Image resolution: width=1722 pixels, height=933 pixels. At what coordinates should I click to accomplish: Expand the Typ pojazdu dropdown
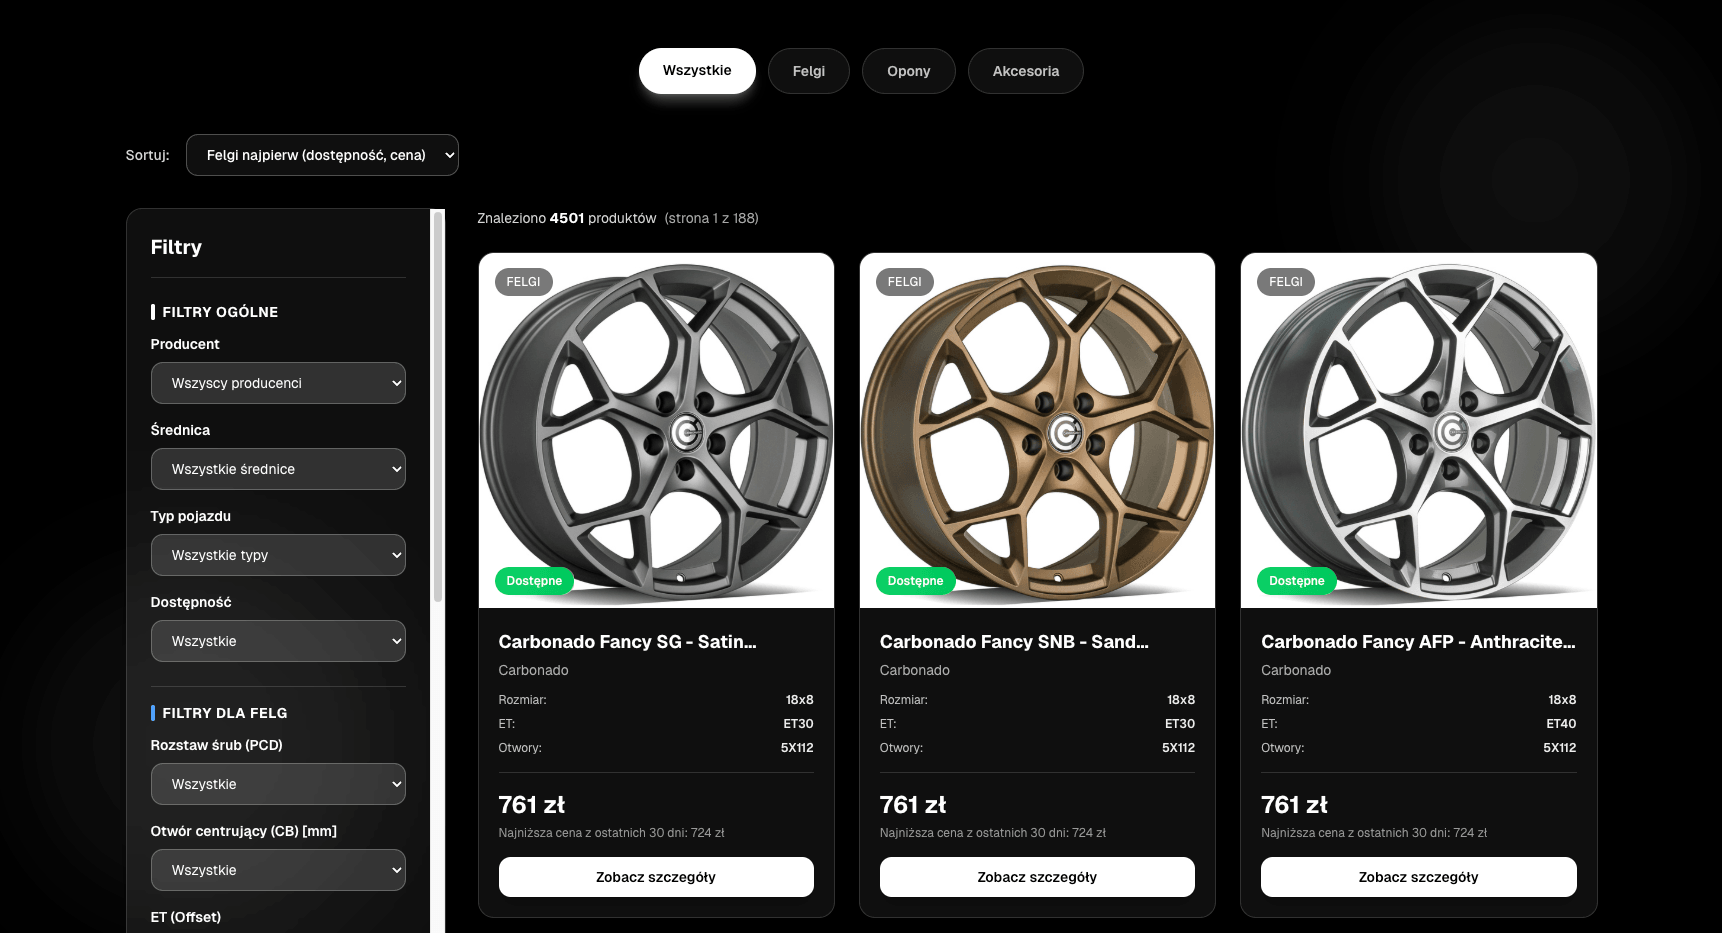coord(278,555)
